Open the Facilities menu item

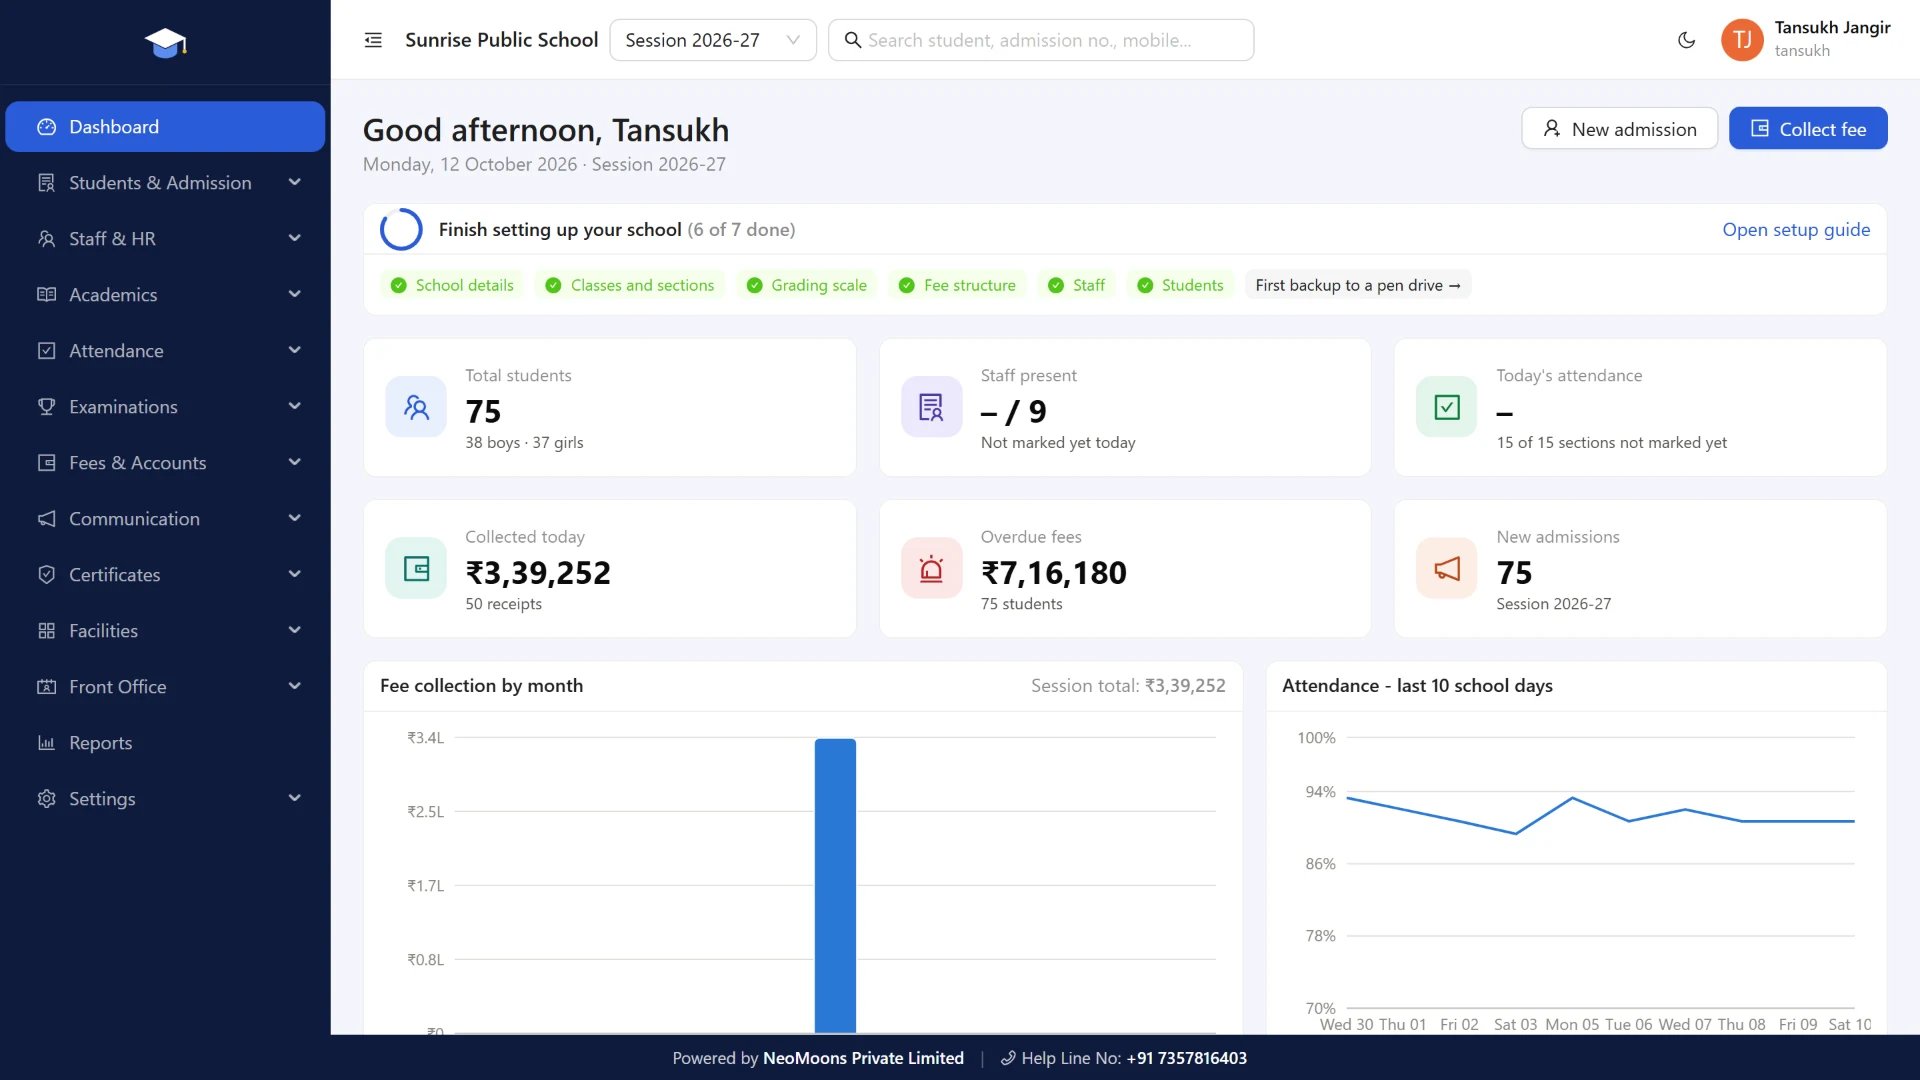point(165,630)
